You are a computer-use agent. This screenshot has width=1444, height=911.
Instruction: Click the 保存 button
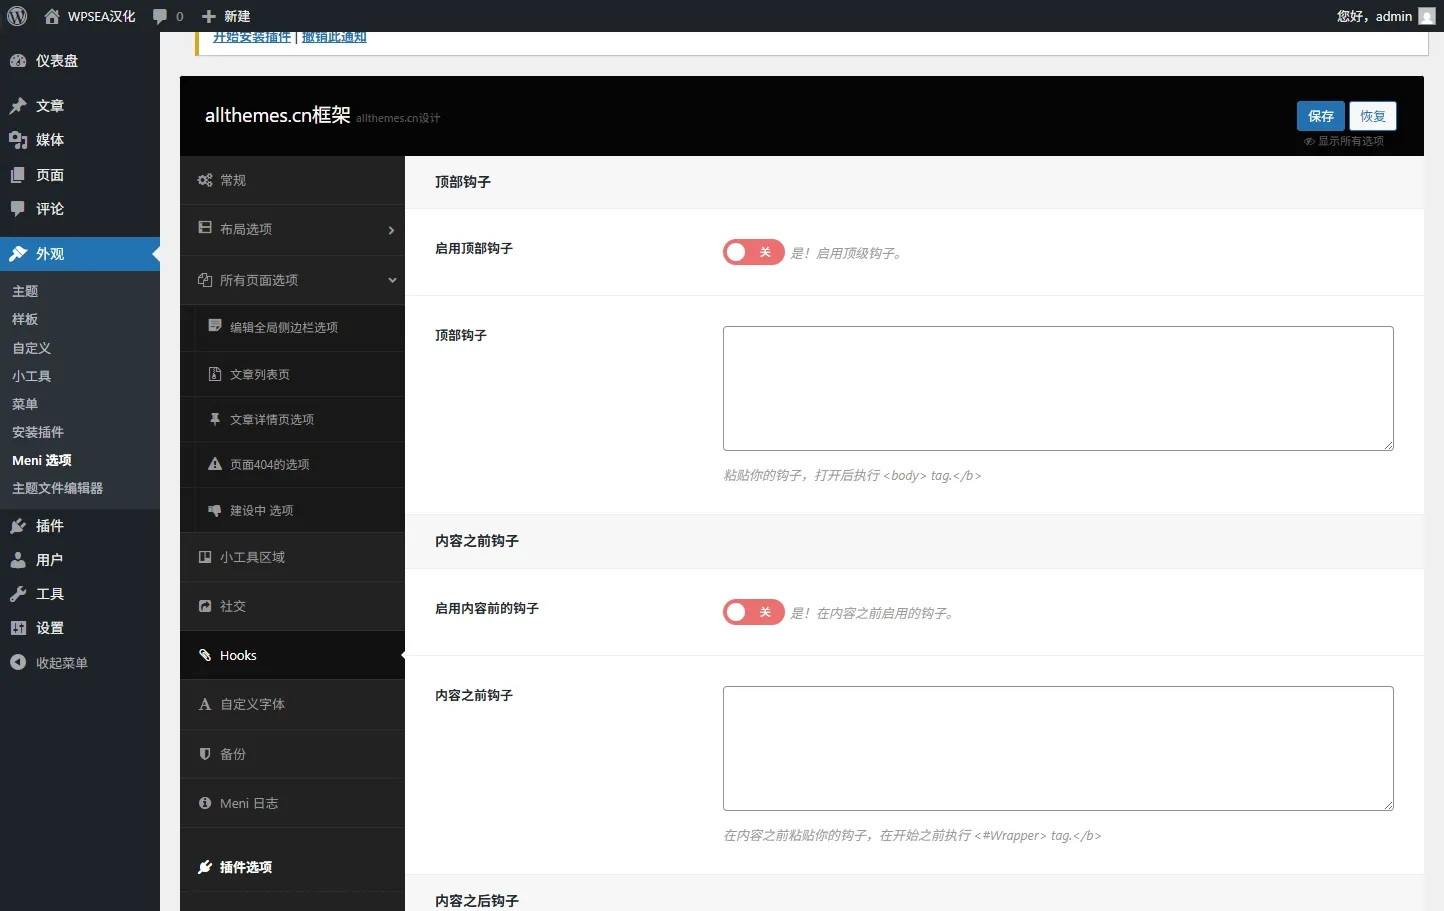tap(1320, 116)
